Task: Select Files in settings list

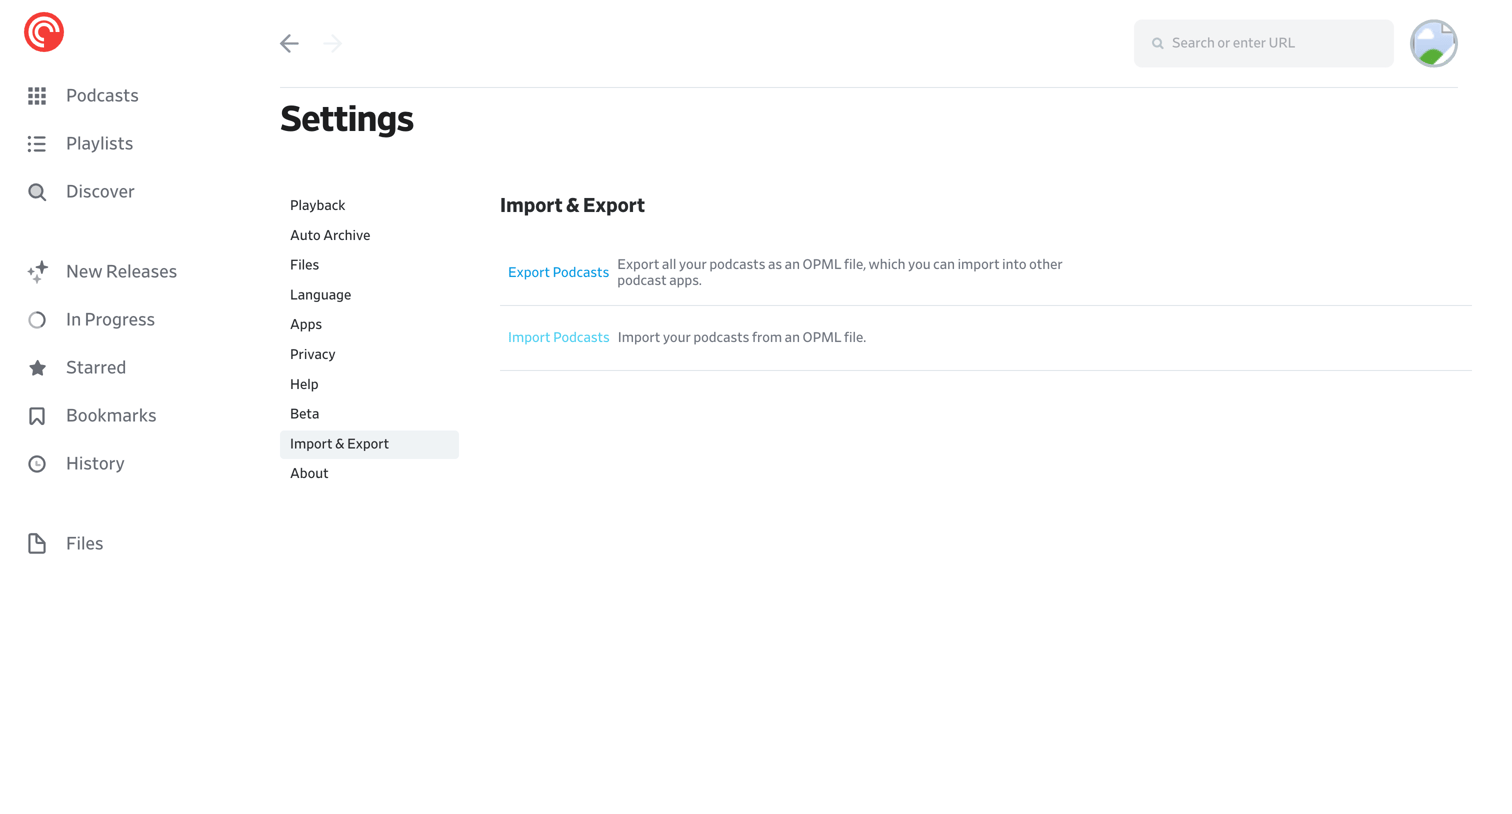Action: point(369,265)
